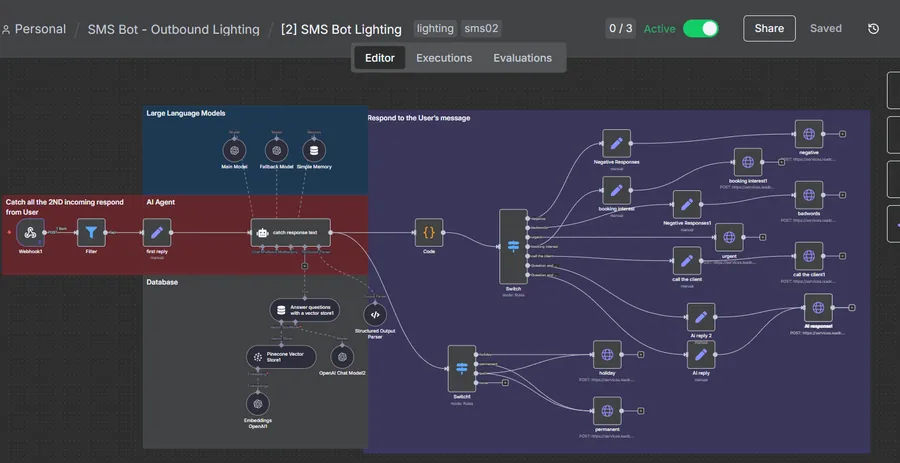
Task: Click plus connector after permanent node
Action: click(x=641, y=411)
